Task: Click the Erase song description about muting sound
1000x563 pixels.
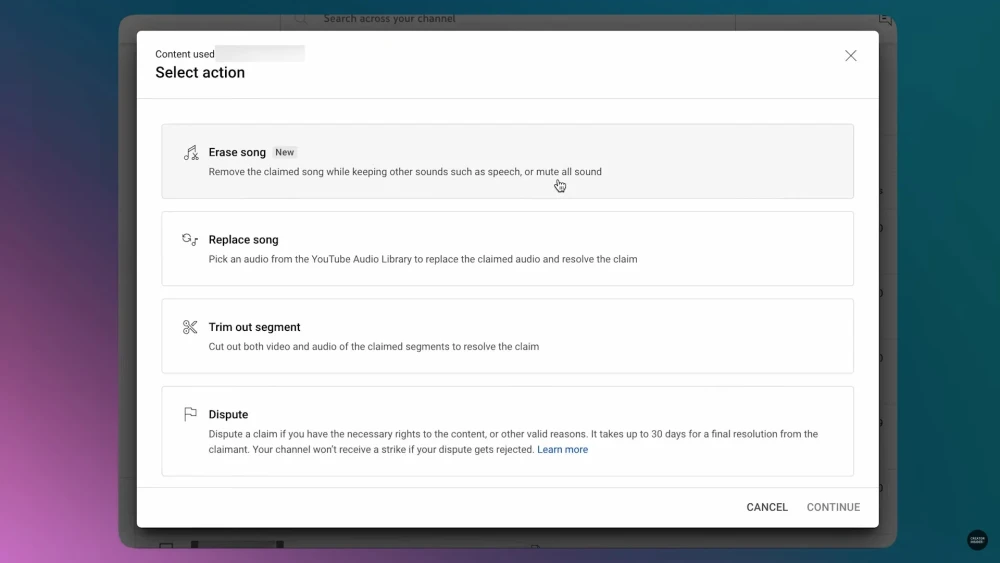Action: click(405, 172)
